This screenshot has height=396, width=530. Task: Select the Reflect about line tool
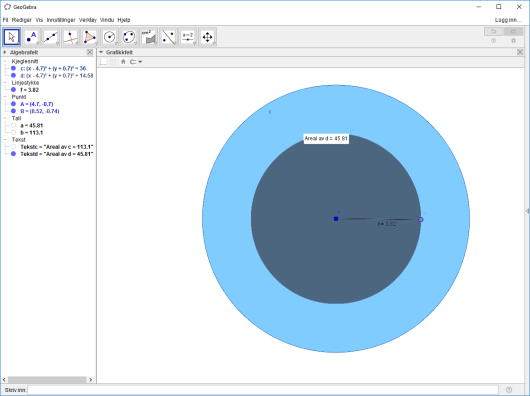(168, 37)
